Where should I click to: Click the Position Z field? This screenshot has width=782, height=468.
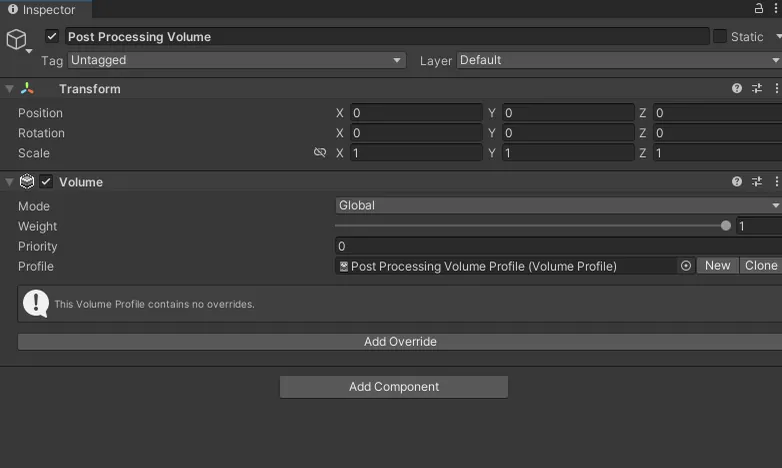click(718, 113)
